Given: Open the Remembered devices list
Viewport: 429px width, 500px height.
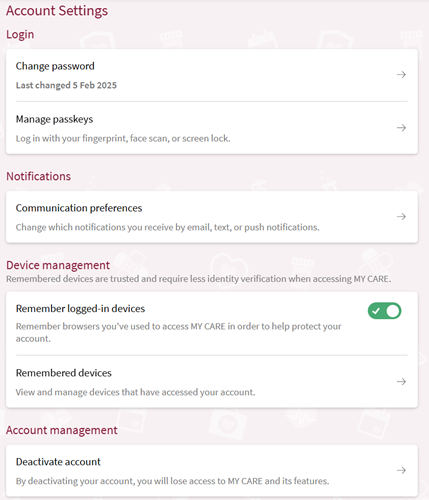Looking at the screenshot, I should point(64,373).
